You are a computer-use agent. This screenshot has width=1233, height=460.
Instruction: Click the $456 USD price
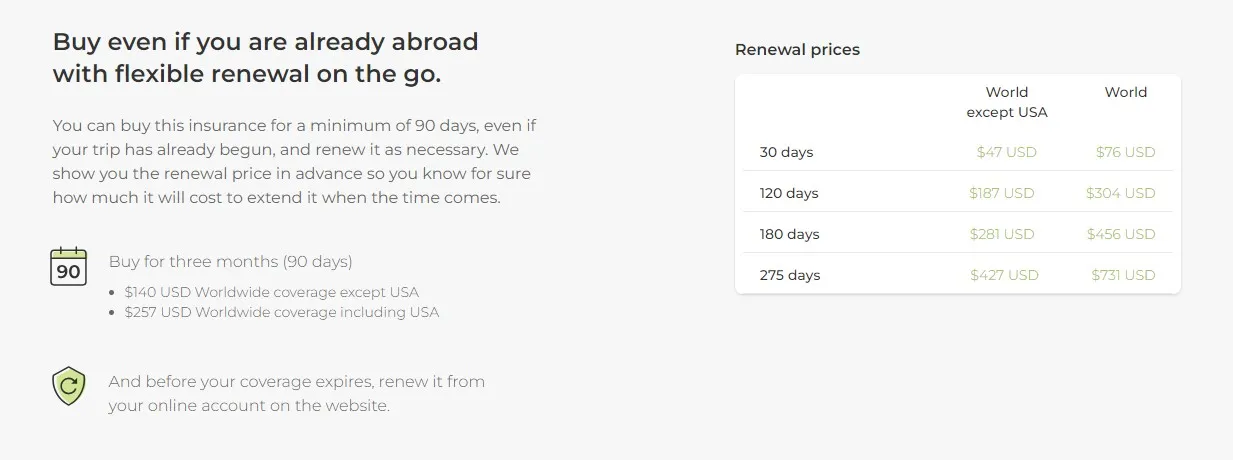[1121, 234]
